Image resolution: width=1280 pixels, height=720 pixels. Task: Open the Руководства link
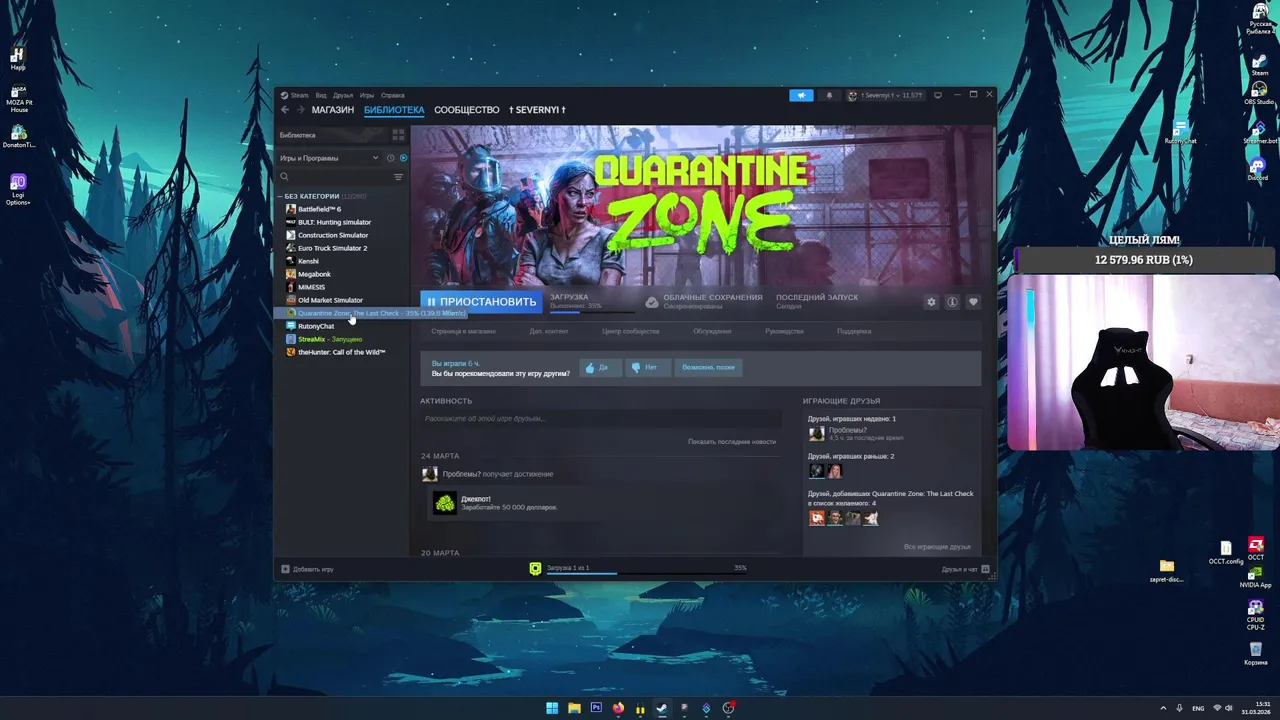(784, 331)
